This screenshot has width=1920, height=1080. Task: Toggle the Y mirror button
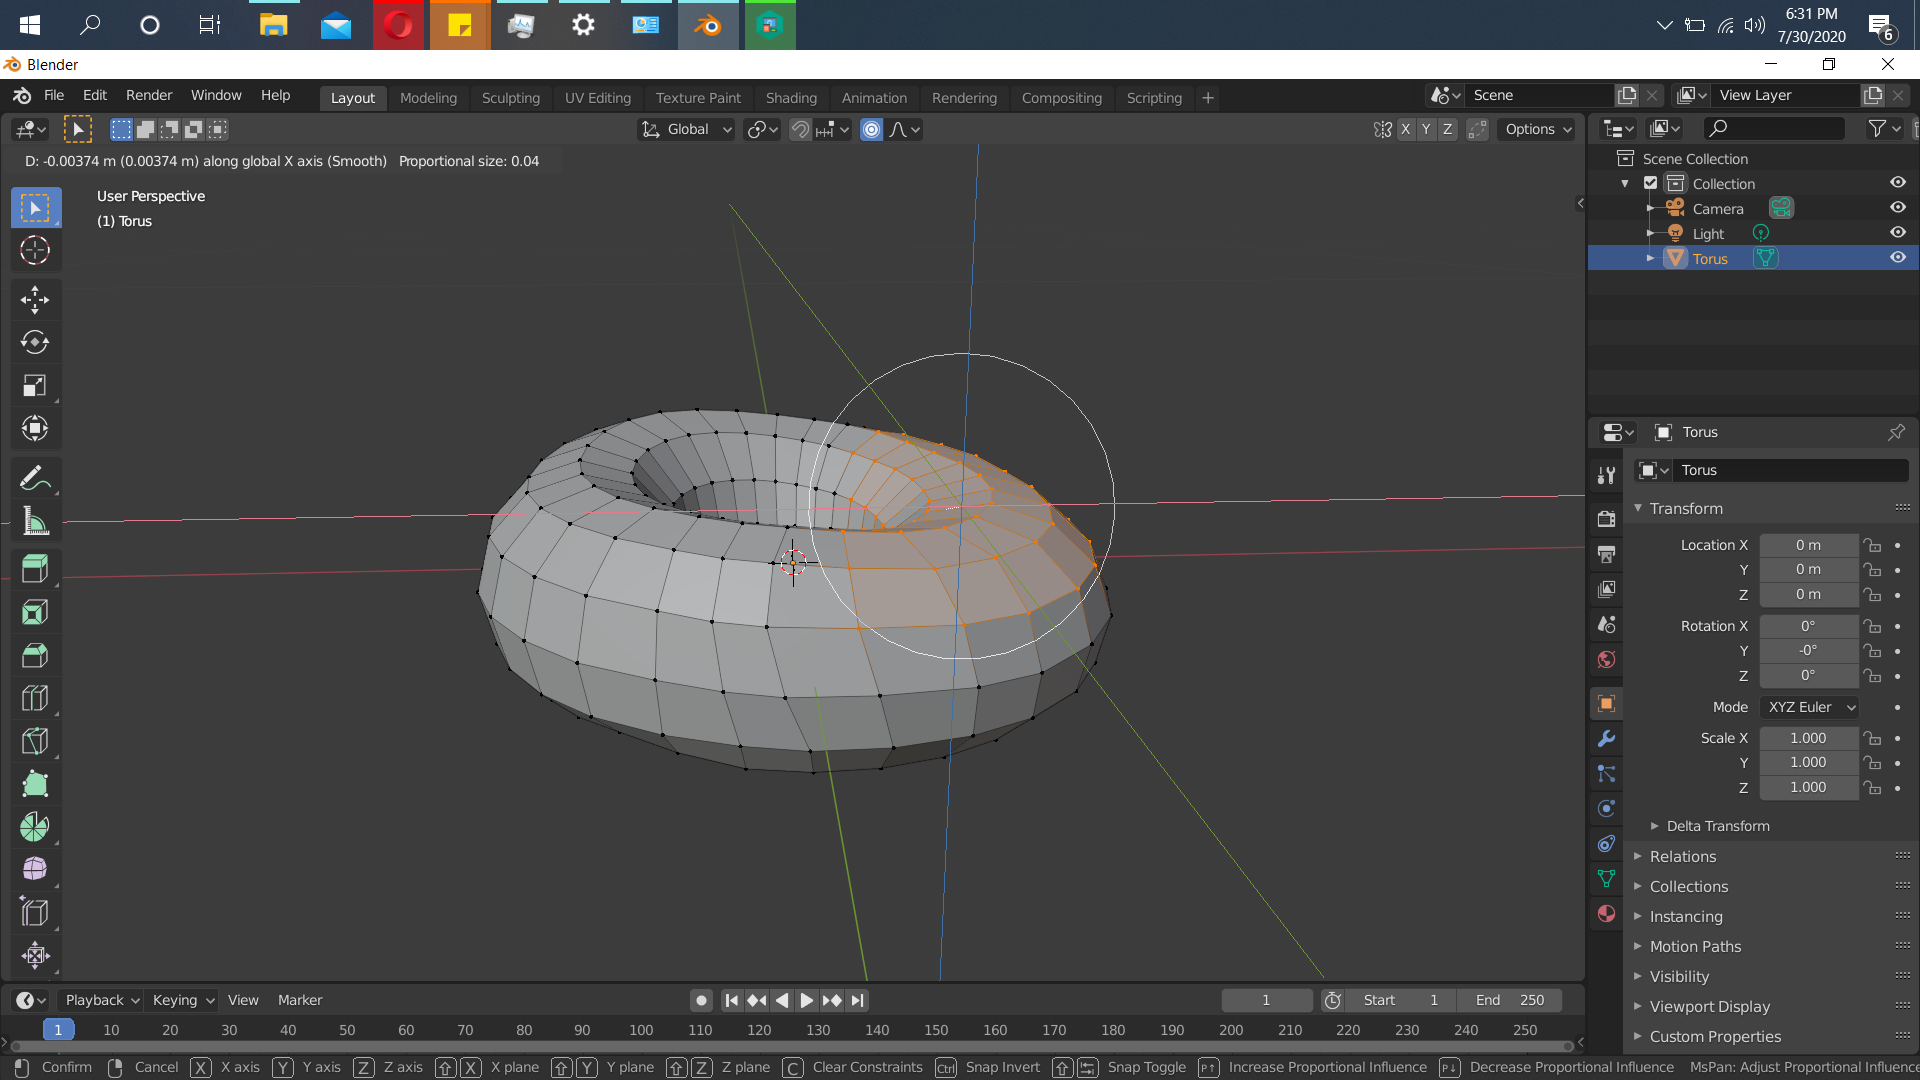1426,130
